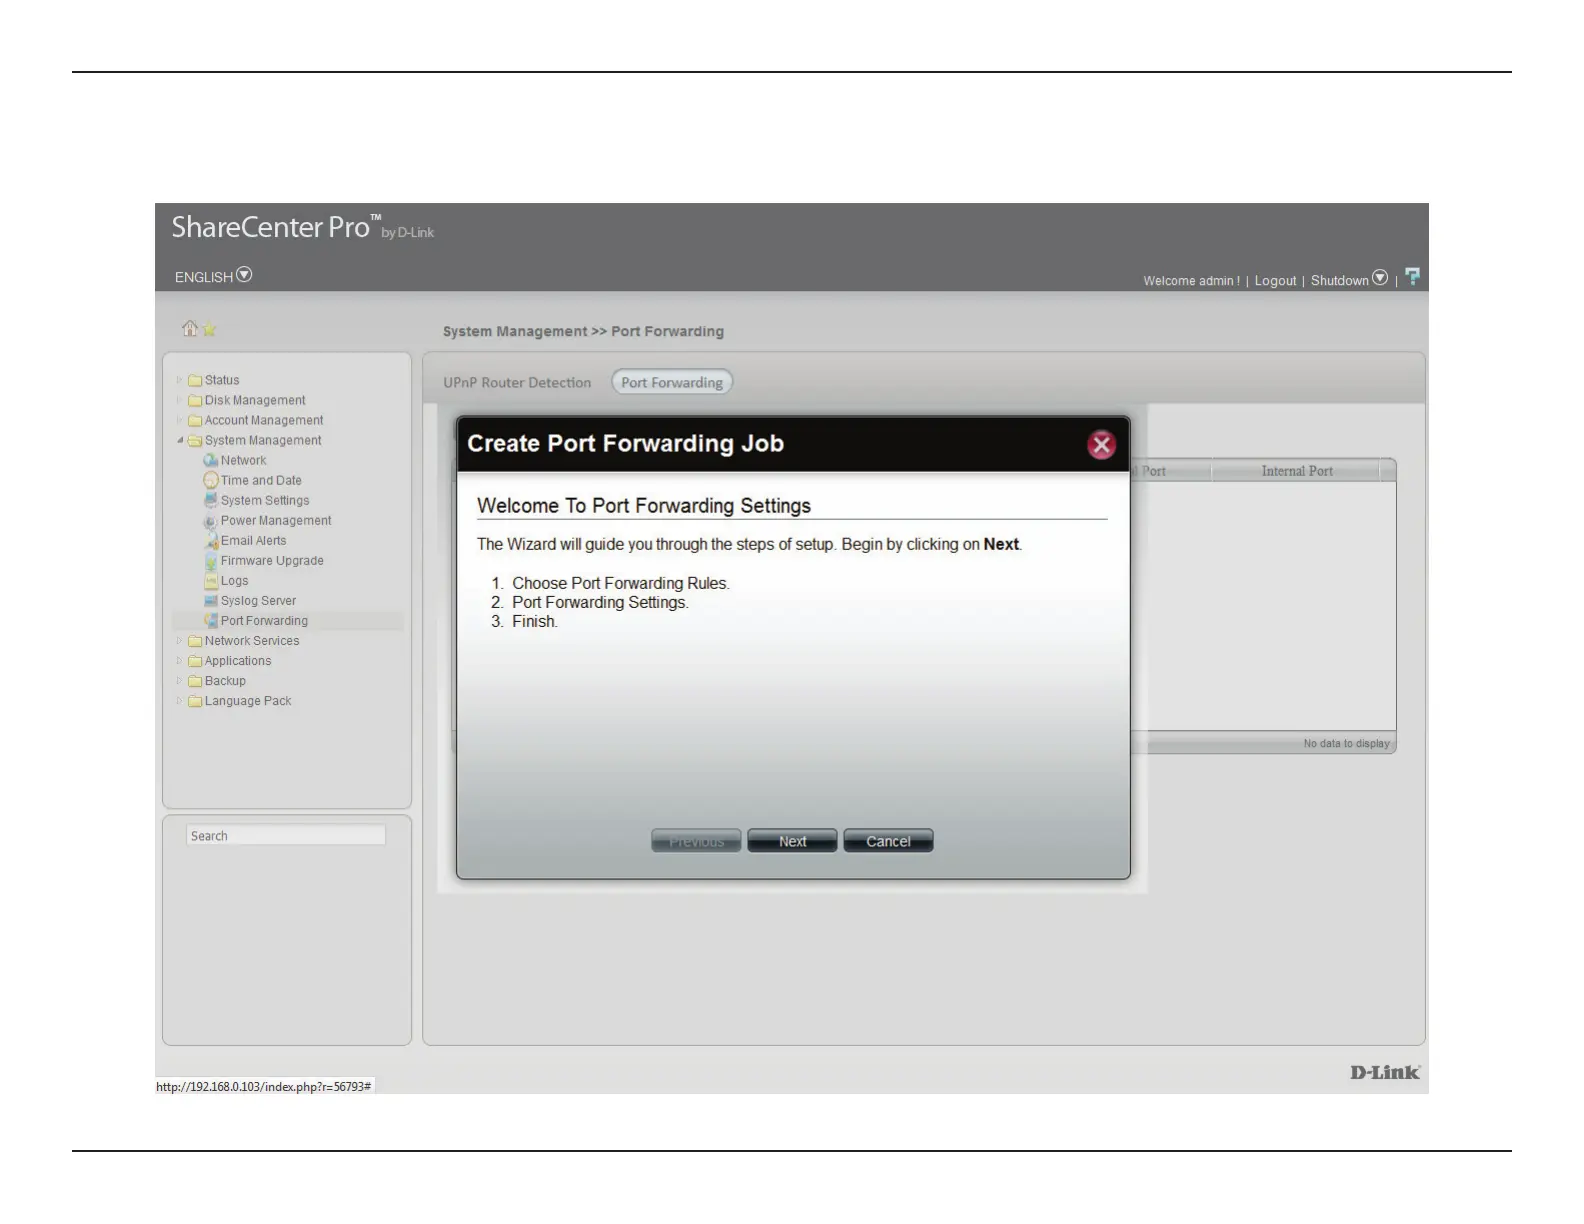Select the Port Forwarding tab
The width and height of the screenshot is (1584, 1224).
(x=672, y=382)
